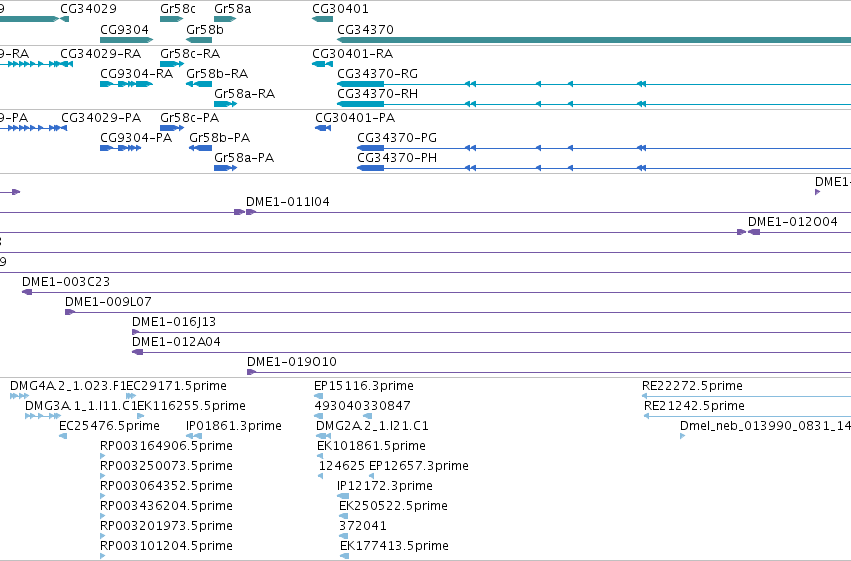Click BAC clone DME1-011I04
Image resolution: width=851 pixels, height=561 pixels.
(288, 202)
